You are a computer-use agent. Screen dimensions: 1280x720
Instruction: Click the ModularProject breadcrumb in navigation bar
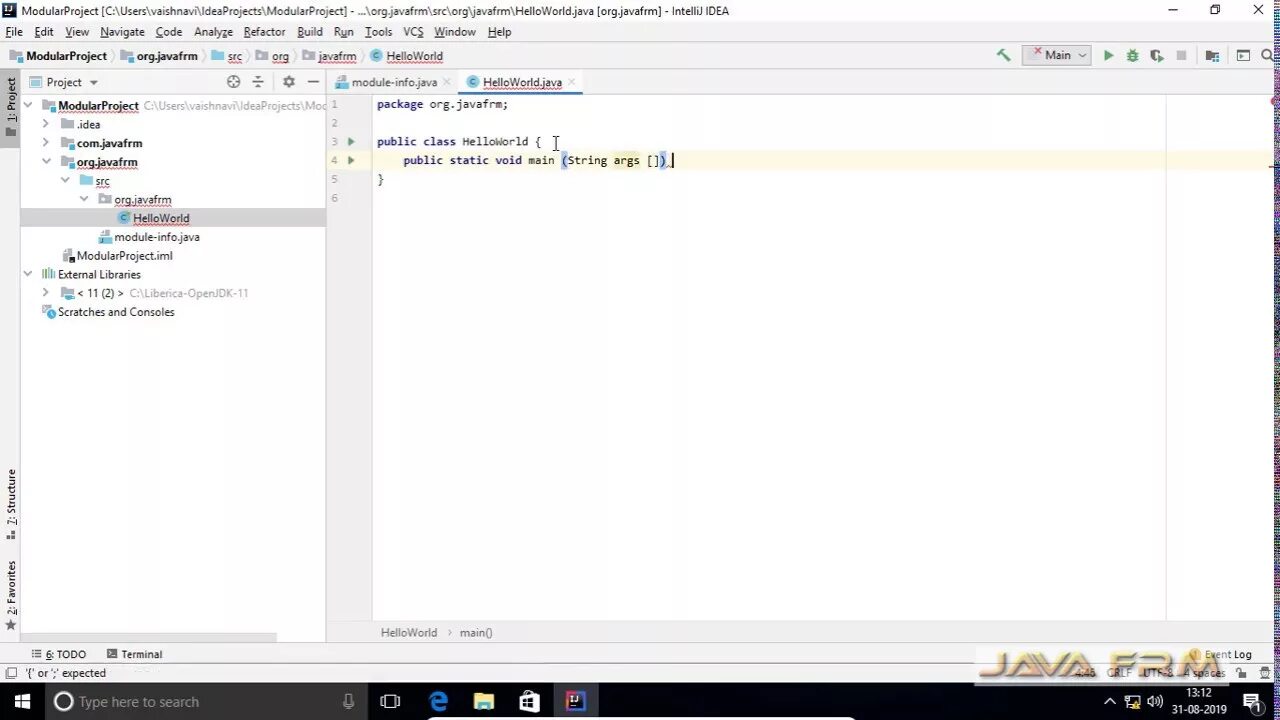point(58,56)
